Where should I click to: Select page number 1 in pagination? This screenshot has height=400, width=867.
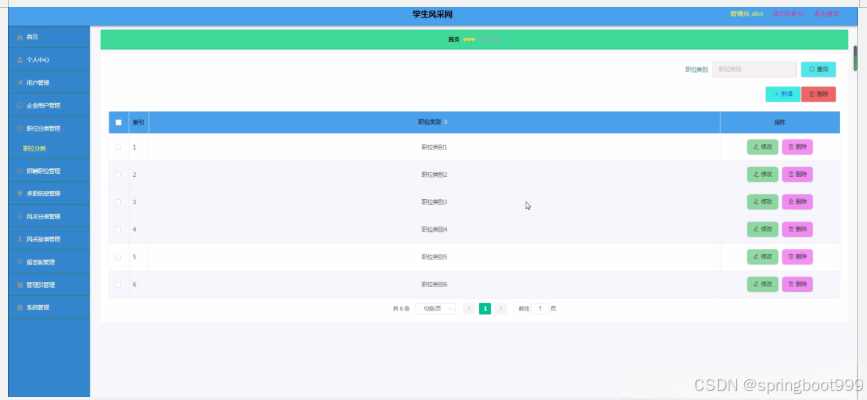tap(485, 309)
